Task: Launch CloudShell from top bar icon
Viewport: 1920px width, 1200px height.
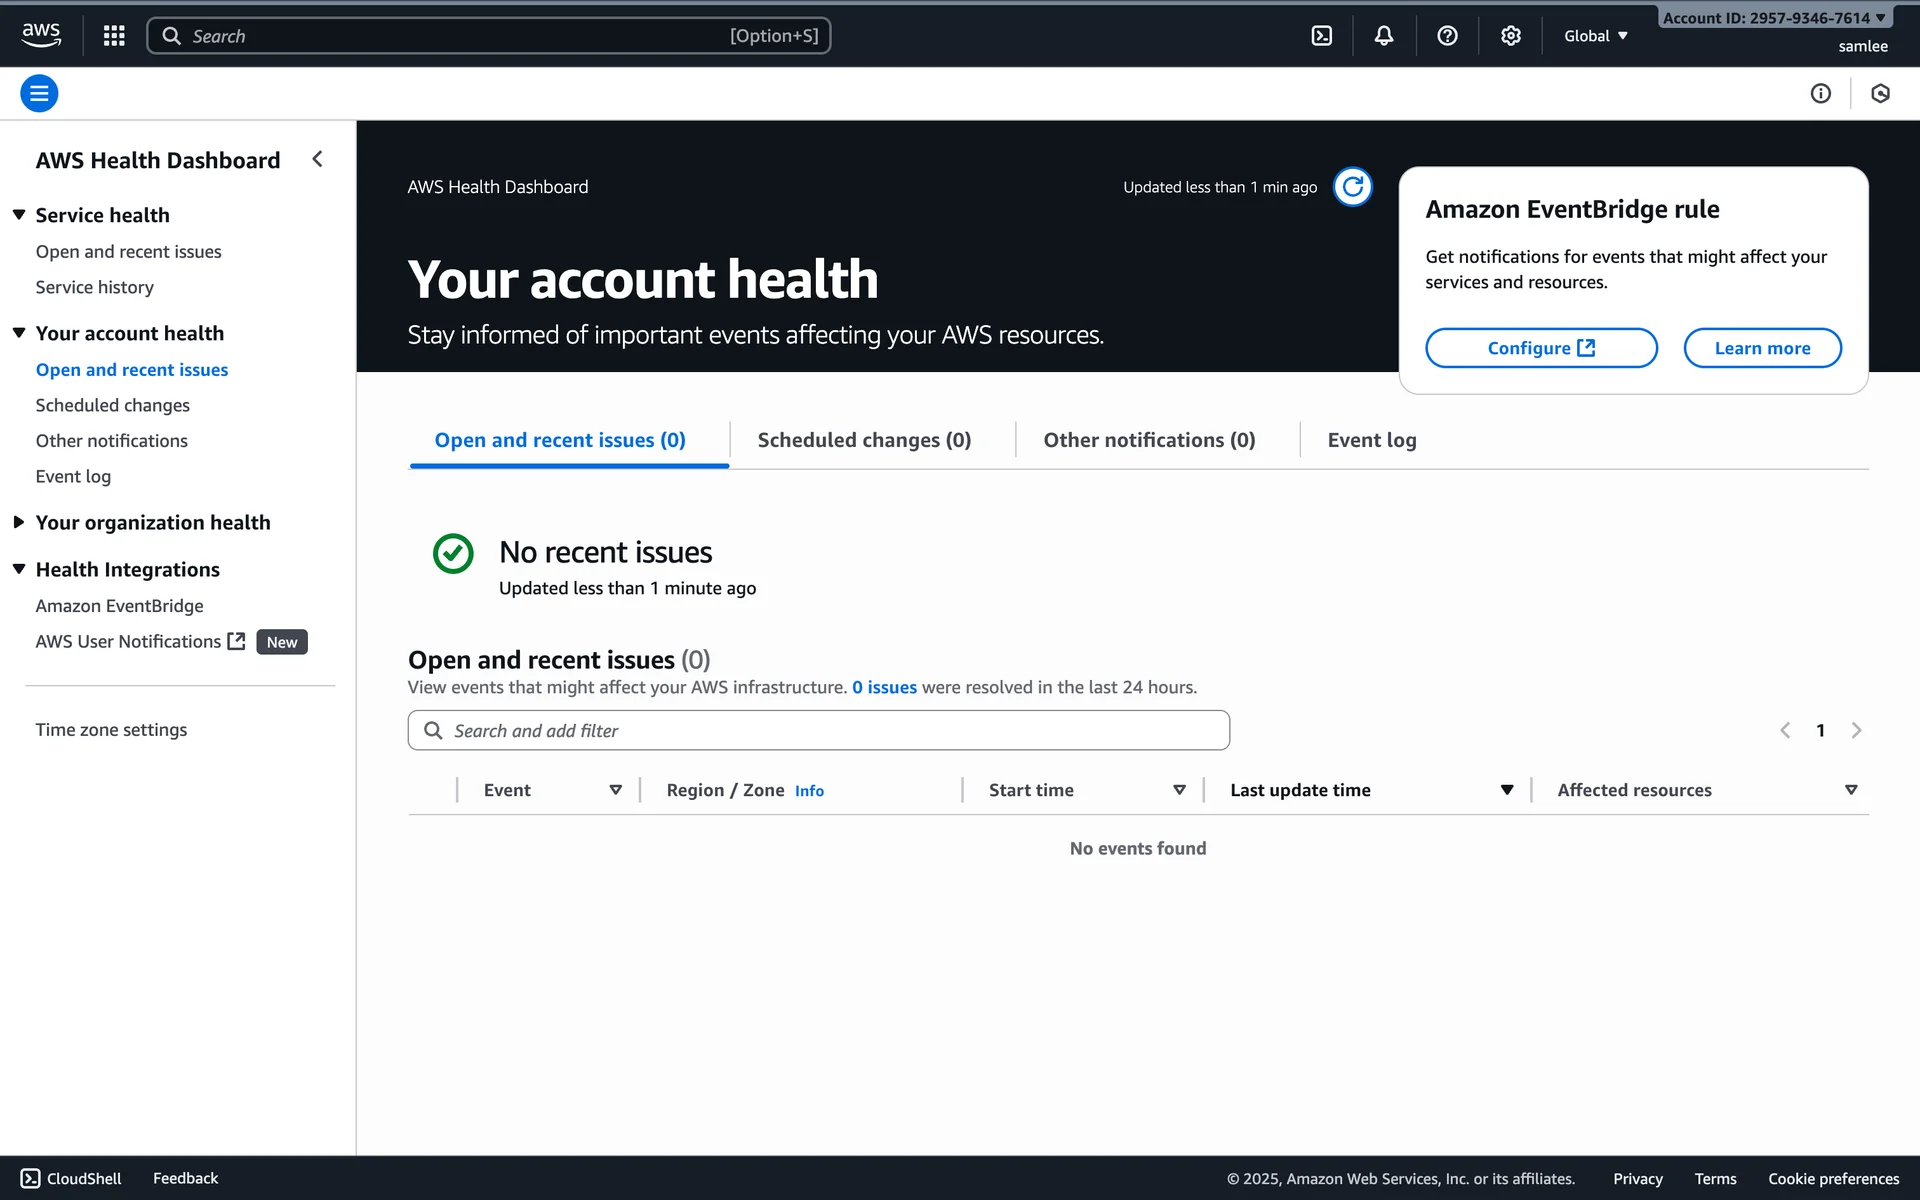Action: coord(1321,36)
